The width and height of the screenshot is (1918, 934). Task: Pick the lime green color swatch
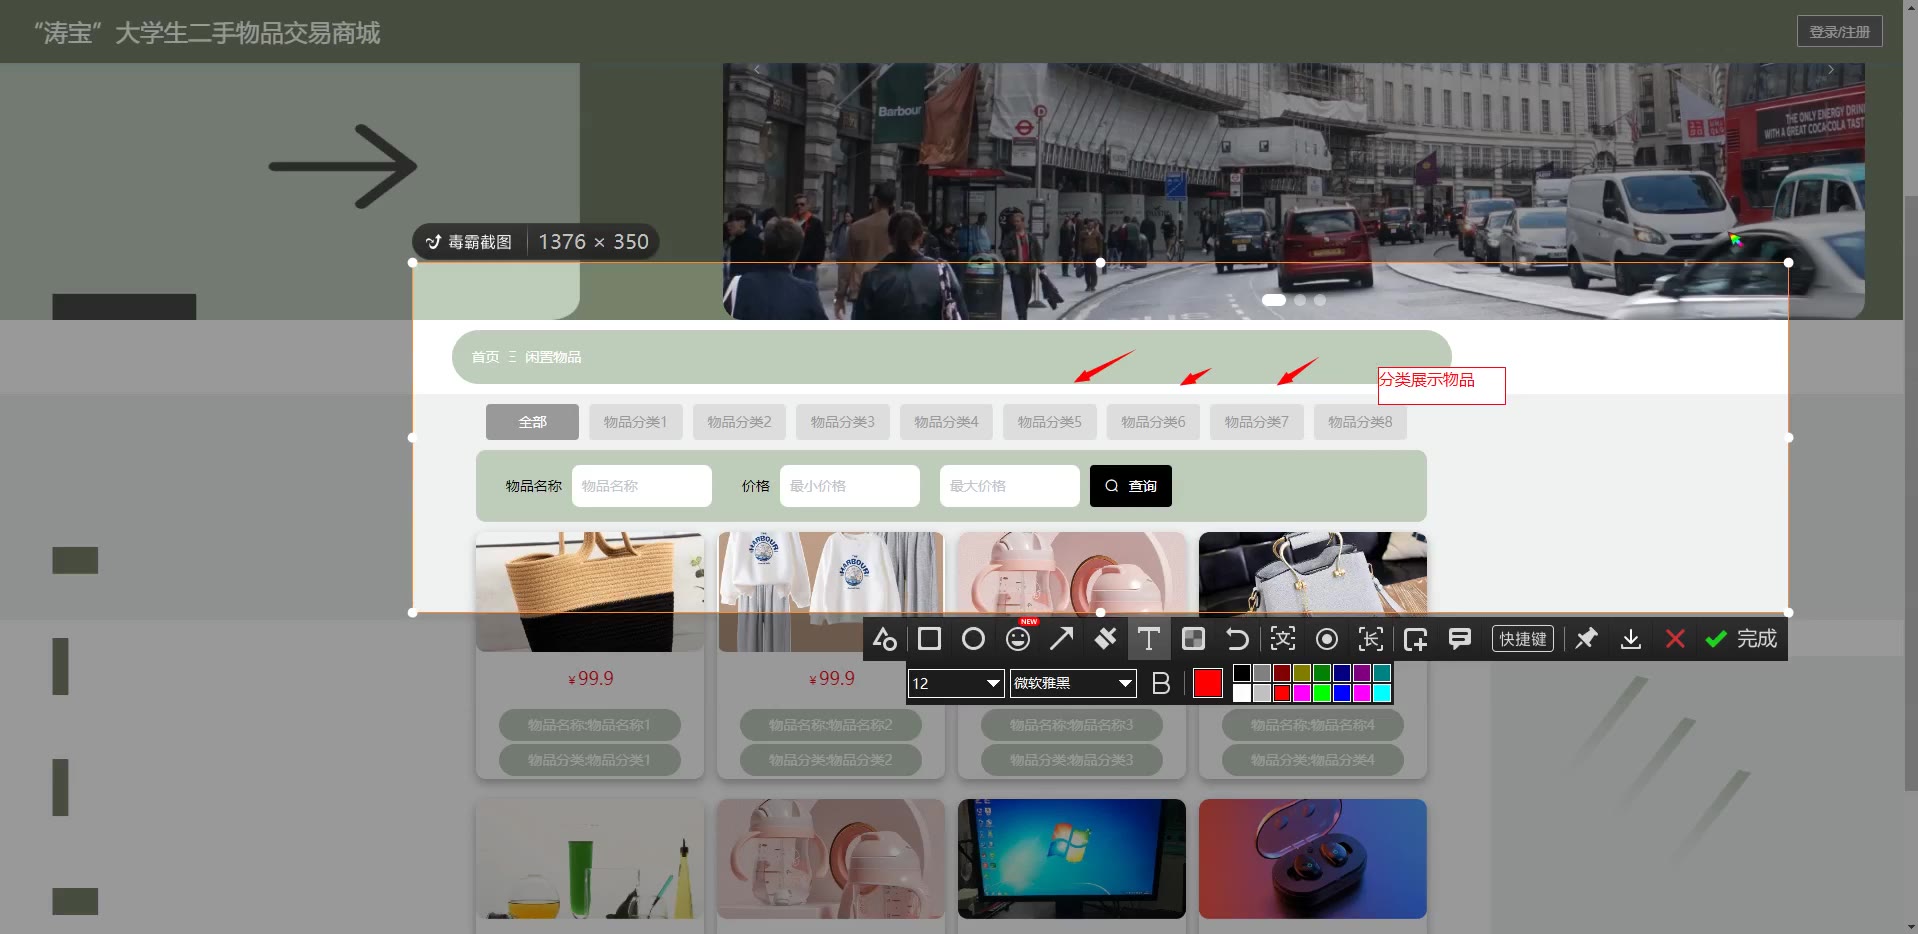coord(1322,693)
